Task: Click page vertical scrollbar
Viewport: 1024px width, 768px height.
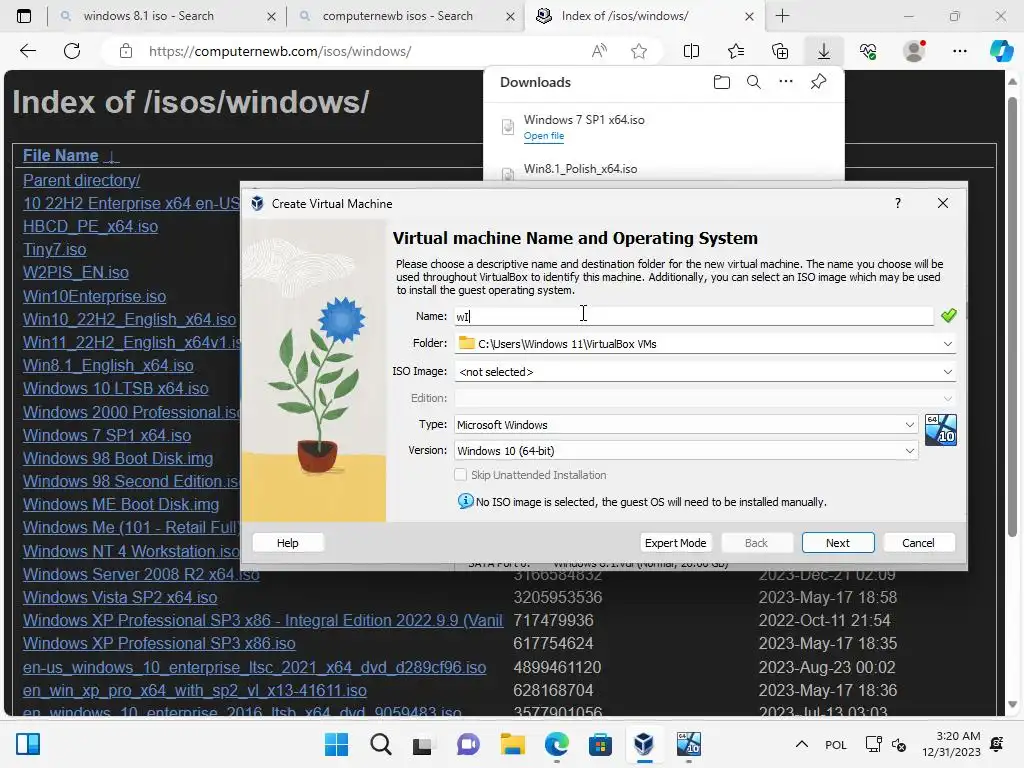Action: tap(1012, 318)
